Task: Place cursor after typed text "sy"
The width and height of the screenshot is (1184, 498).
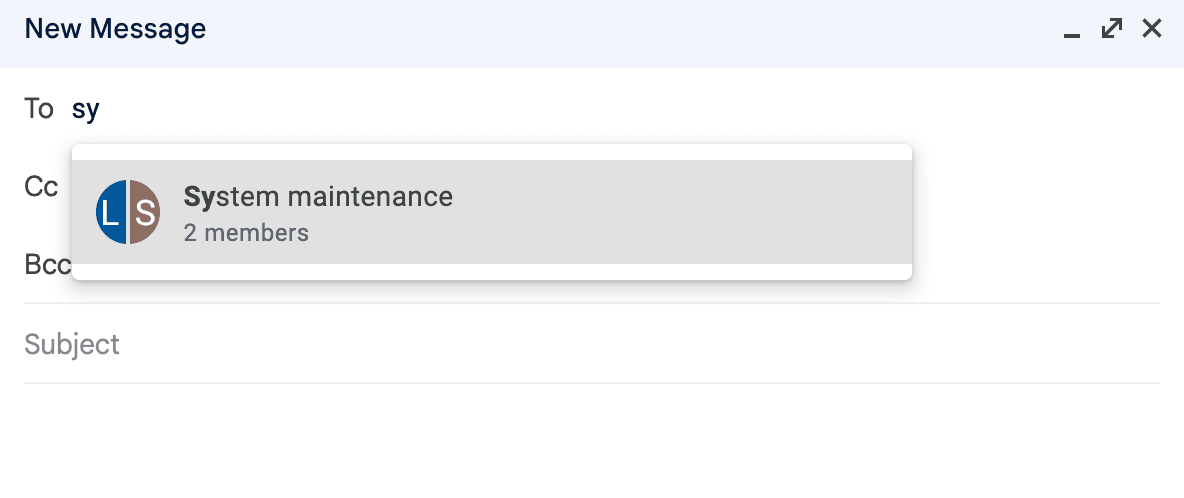Action: coord(101,109)
